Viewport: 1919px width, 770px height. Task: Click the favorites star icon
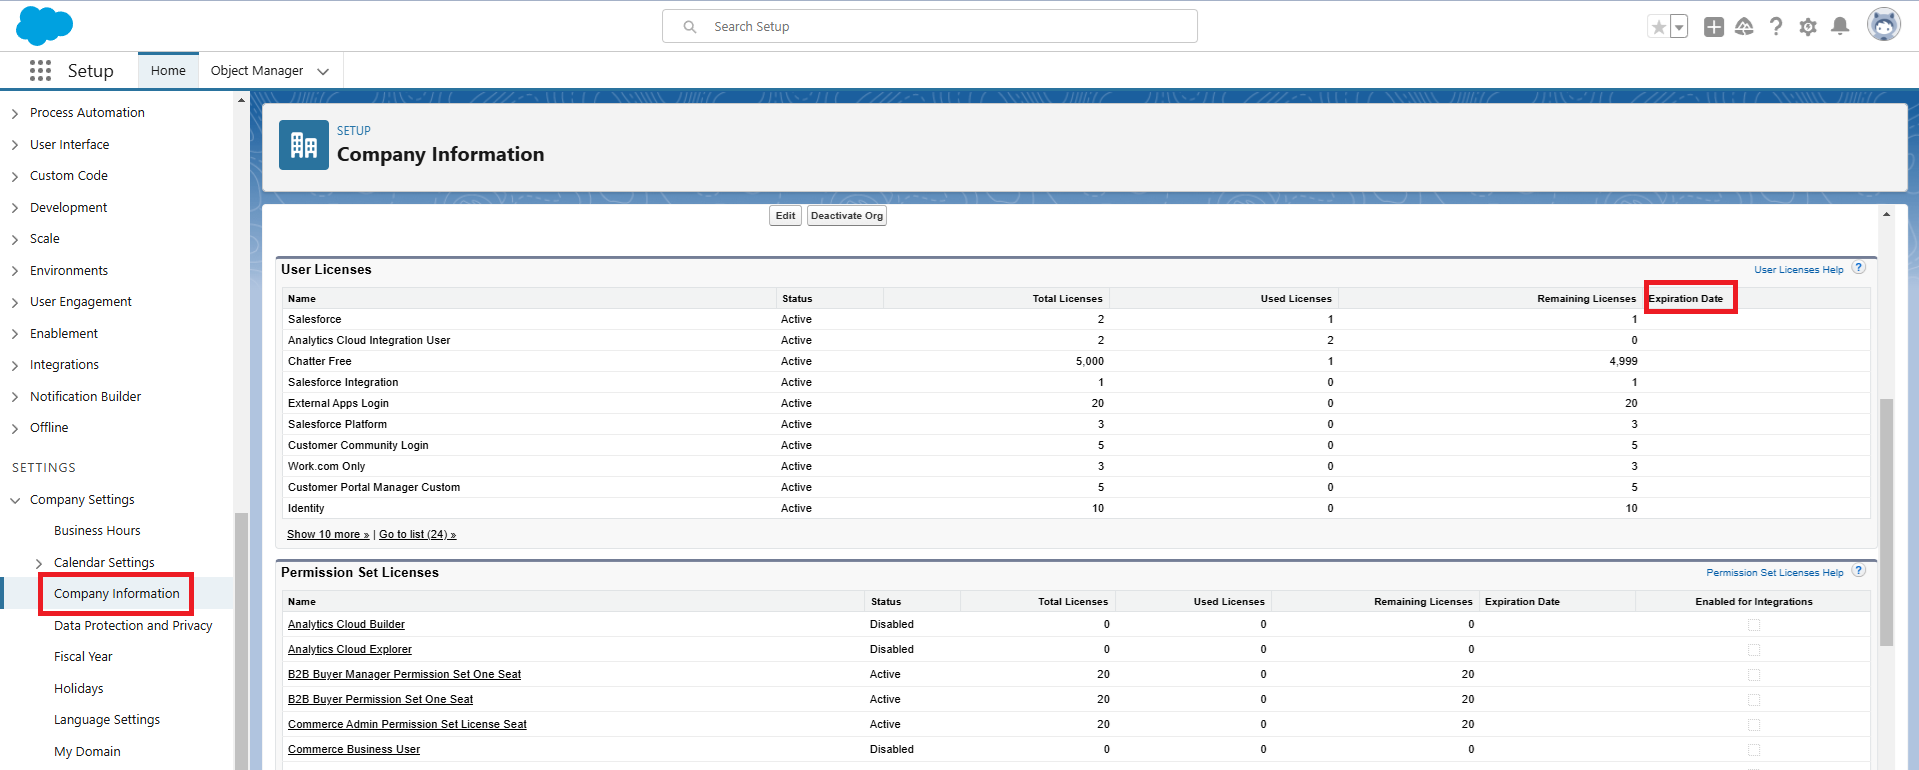(1659, 27)
